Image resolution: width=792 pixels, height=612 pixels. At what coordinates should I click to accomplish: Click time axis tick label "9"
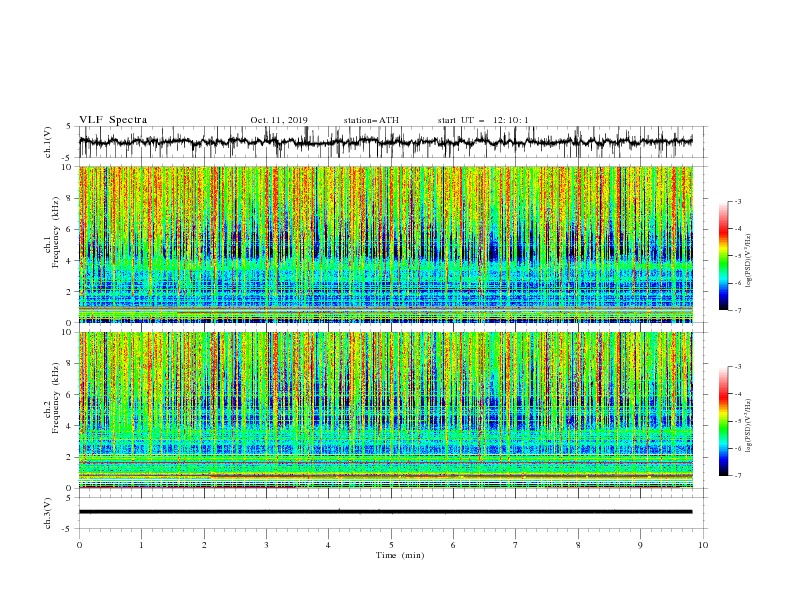[x=640, y=545]
